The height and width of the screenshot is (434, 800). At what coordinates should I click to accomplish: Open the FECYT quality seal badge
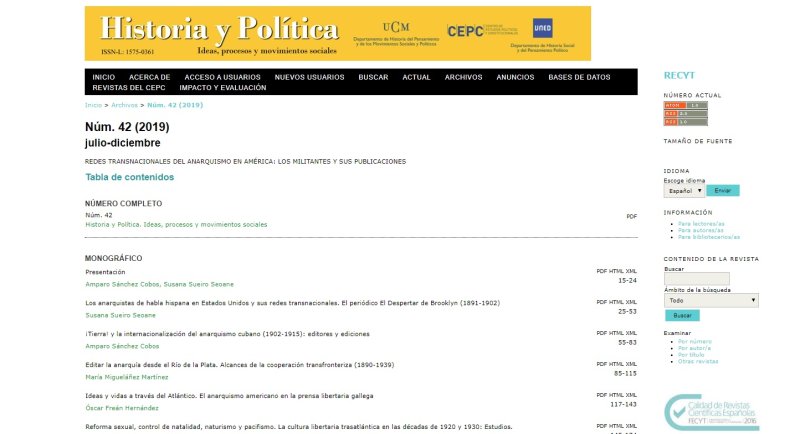(x=712, y=412)
